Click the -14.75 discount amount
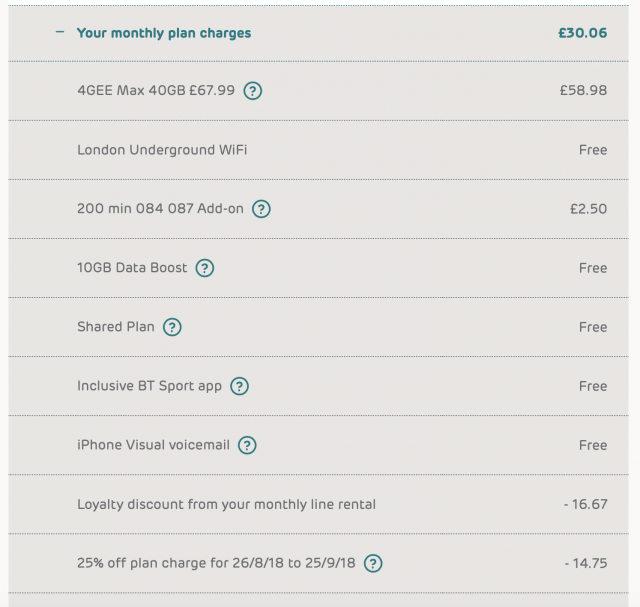The image size is (640, 607). tap(585, 563)
